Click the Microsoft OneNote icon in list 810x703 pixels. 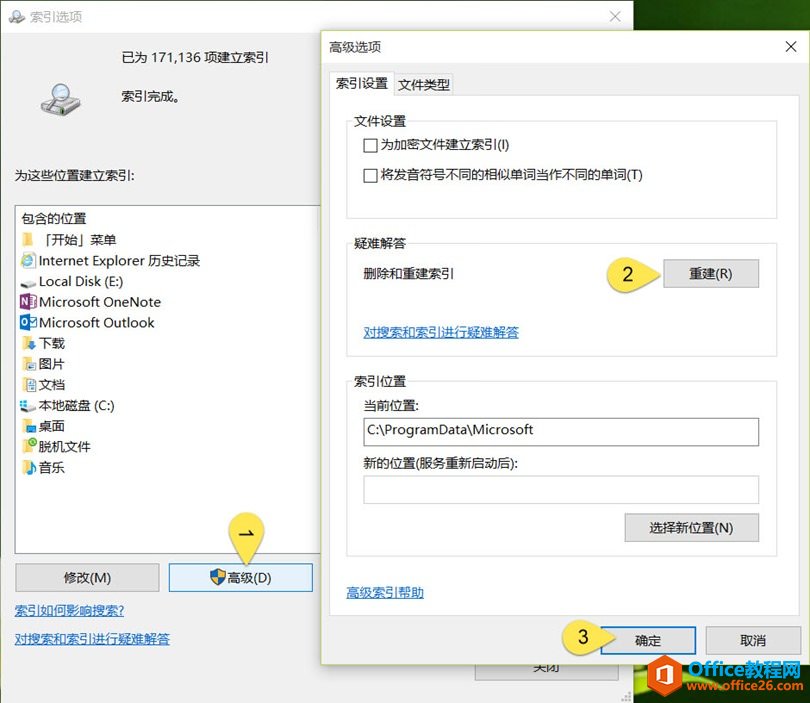28,302
